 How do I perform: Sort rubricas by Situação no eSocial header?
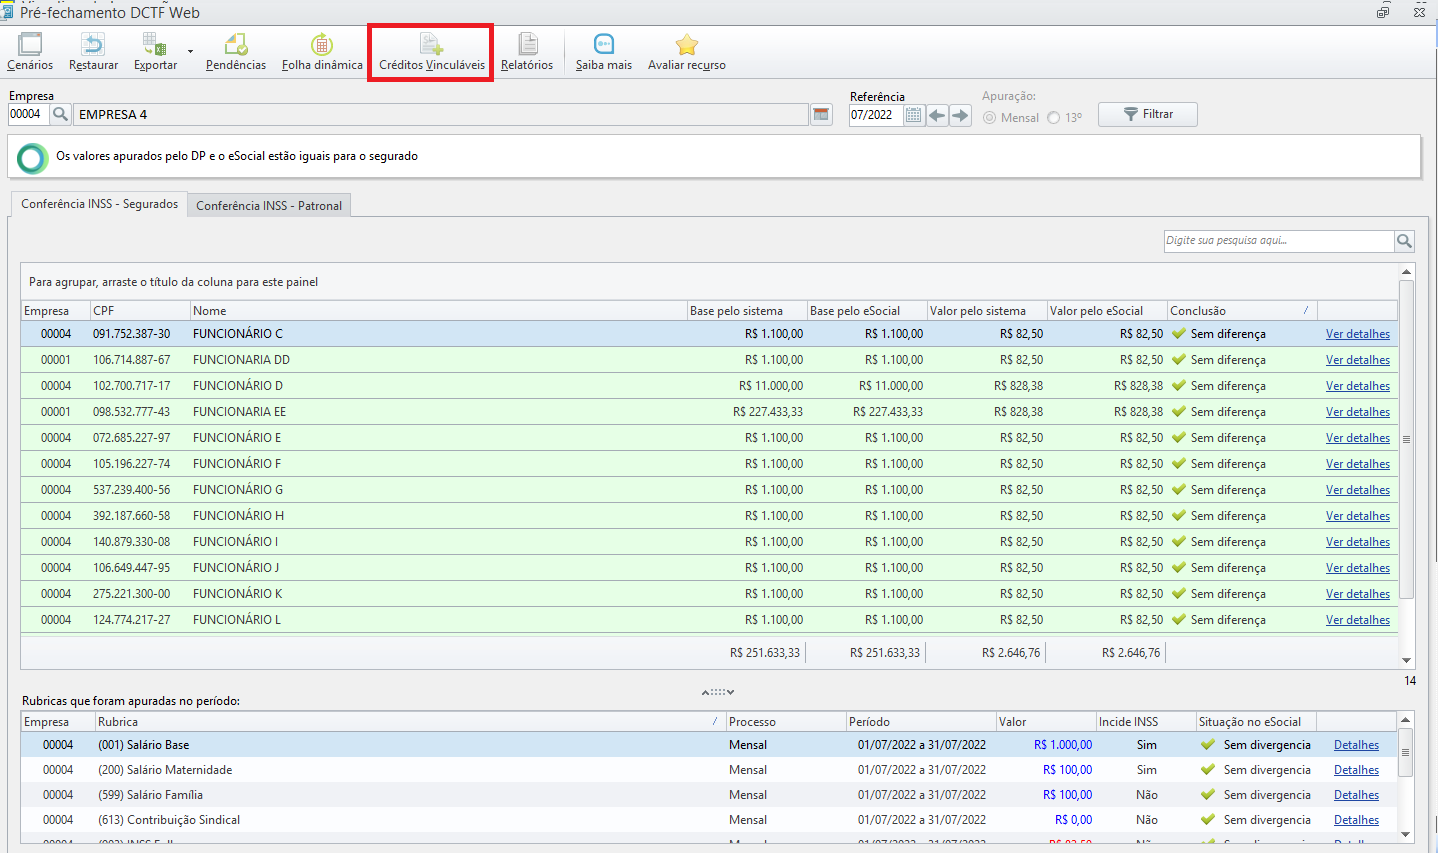coord(1256,721)
